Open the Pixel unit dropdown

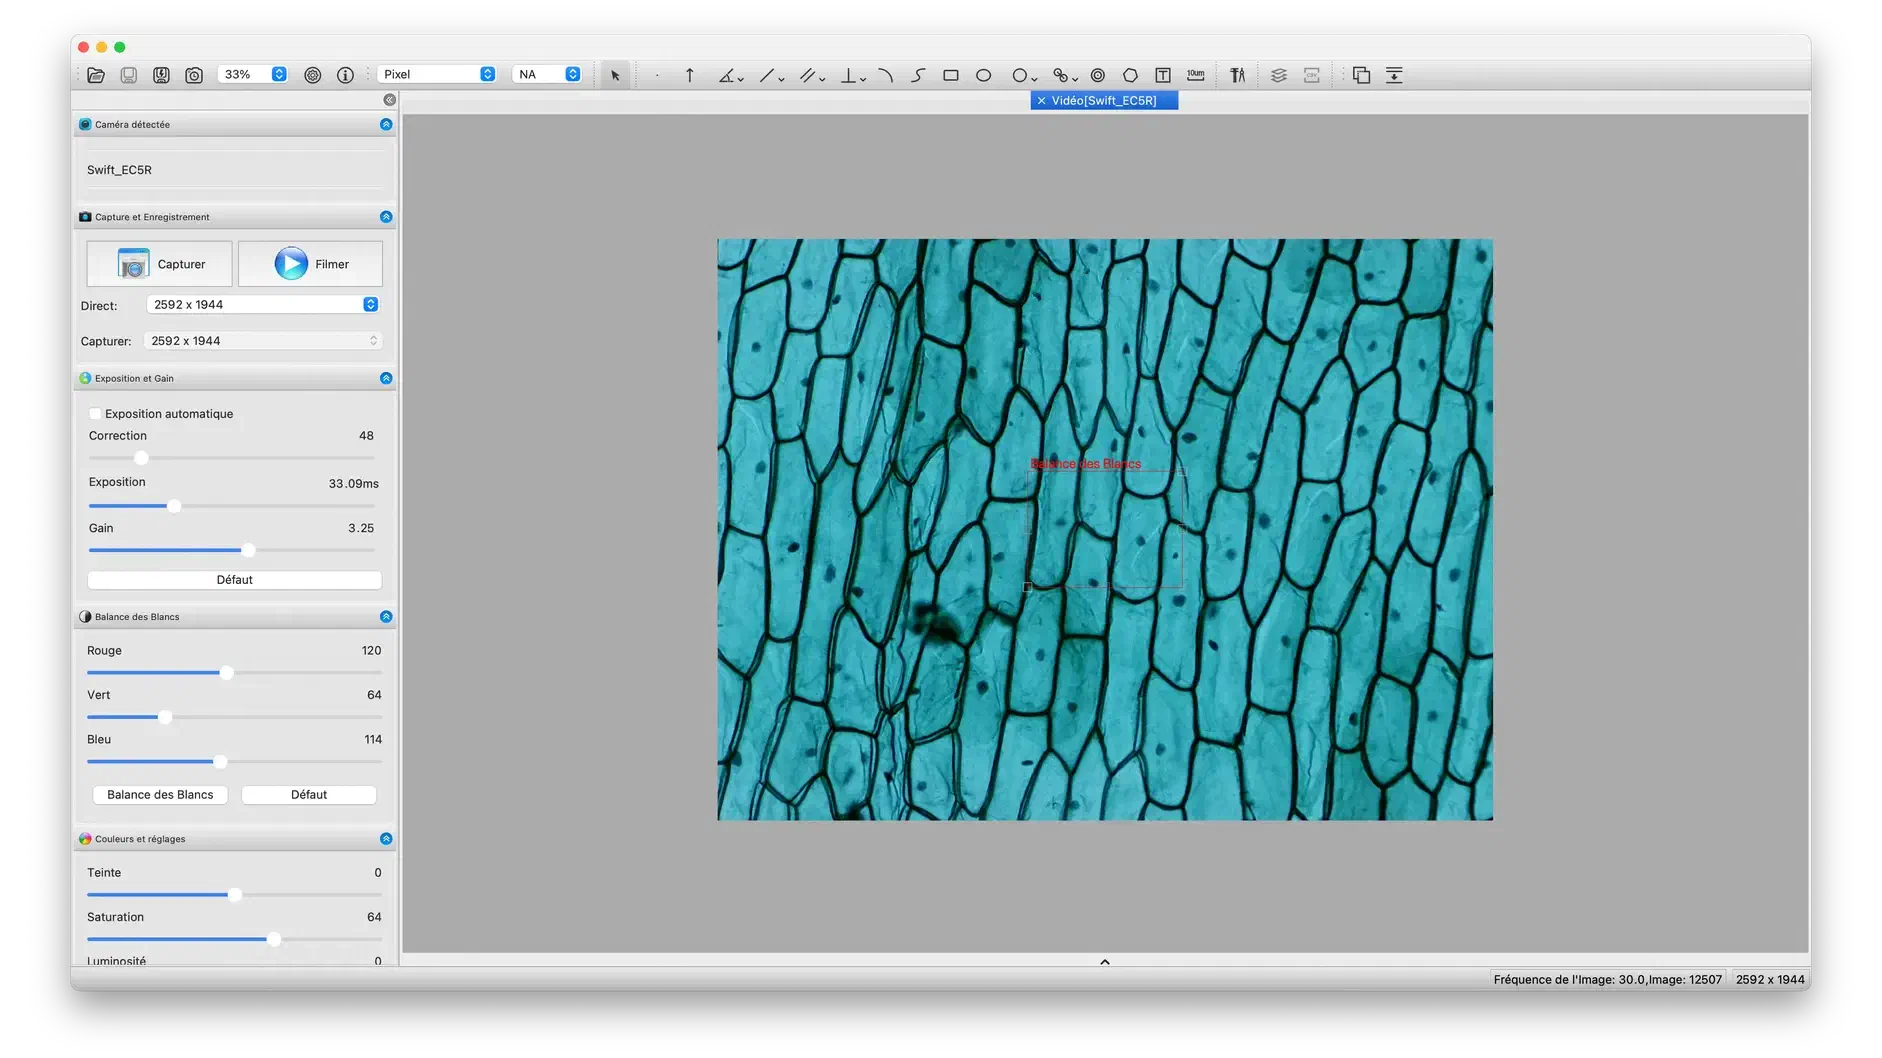436,74
